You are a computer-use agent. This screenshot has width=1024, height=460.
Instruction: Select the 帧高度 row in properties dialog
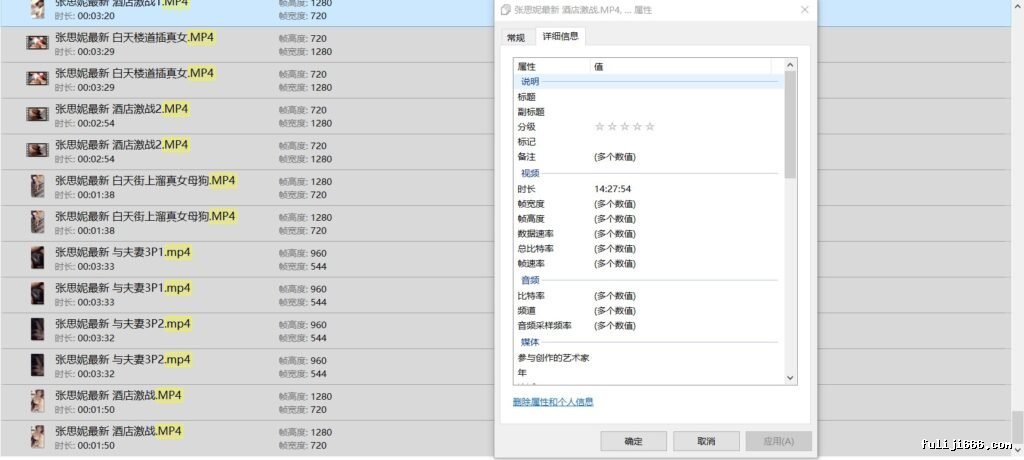pos(648,219)
